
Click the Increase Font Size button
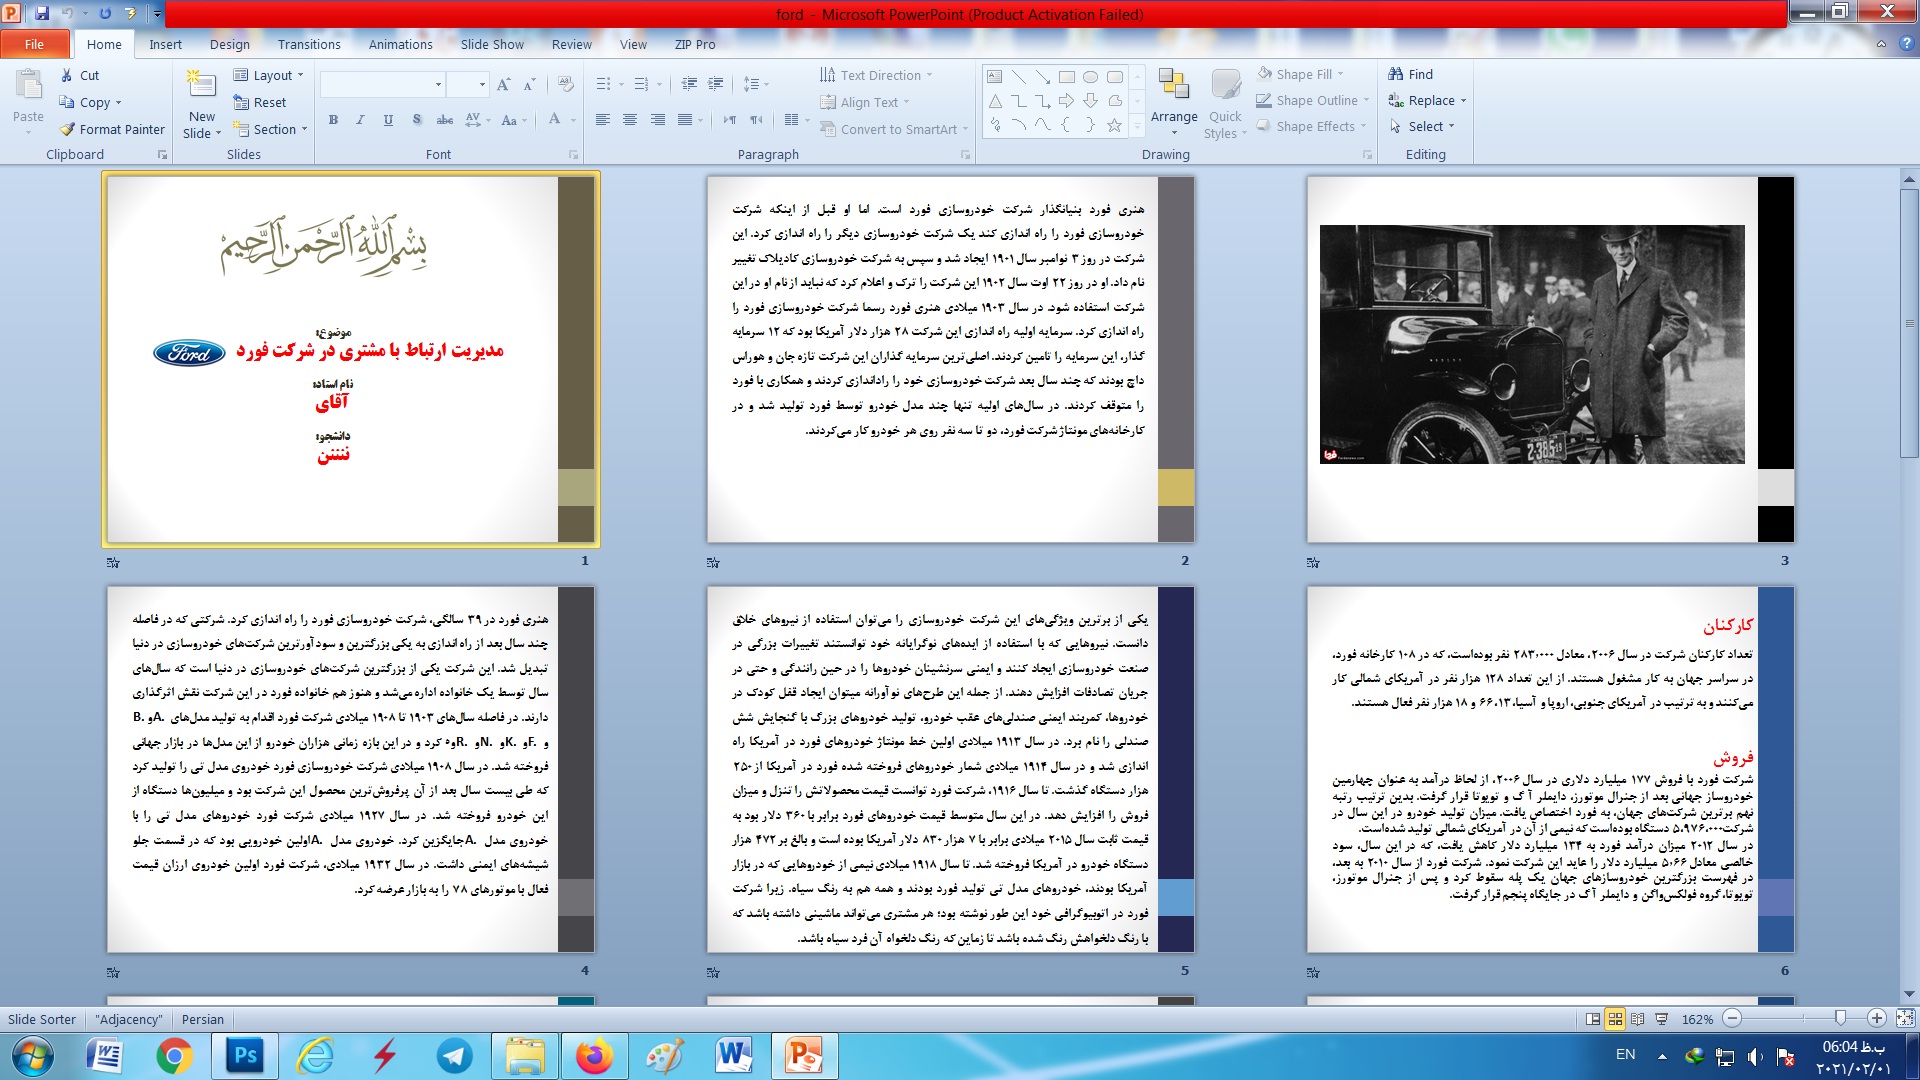click(504, 84)
